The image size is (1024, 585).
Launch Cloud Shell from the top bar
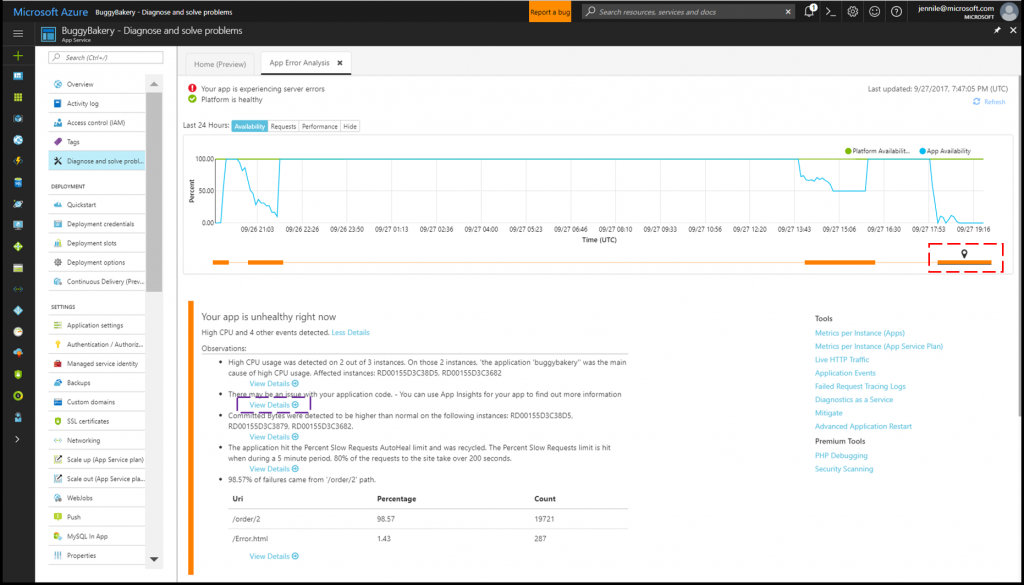tap(830, 12)
